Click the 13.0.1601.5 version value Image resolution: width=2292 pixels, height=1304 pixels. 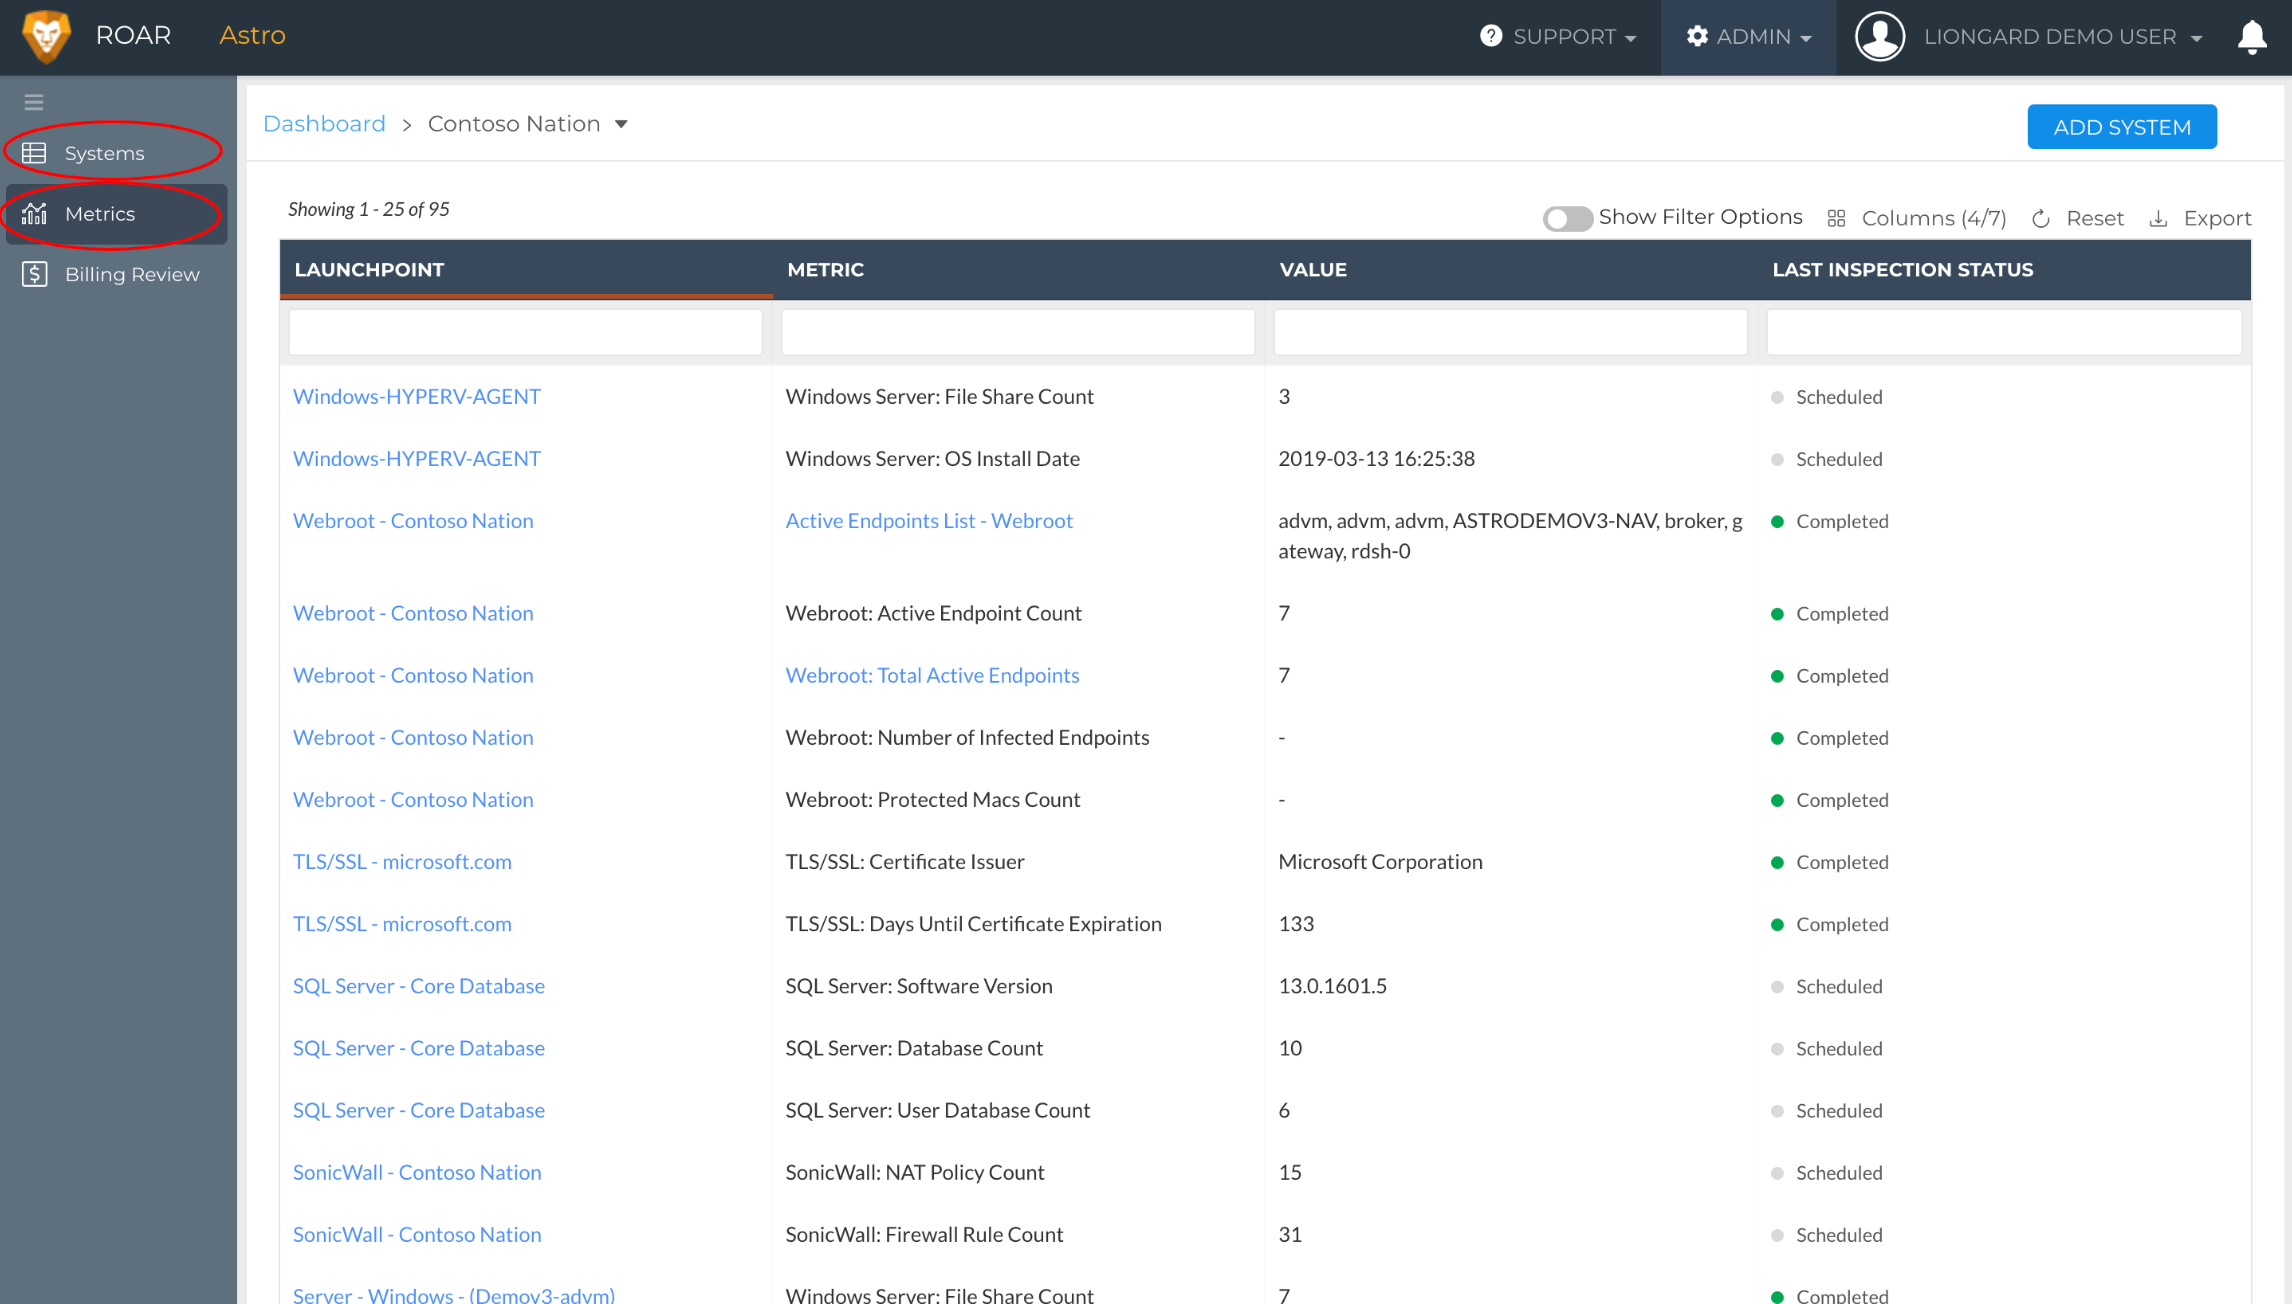tap(1332, 986)
